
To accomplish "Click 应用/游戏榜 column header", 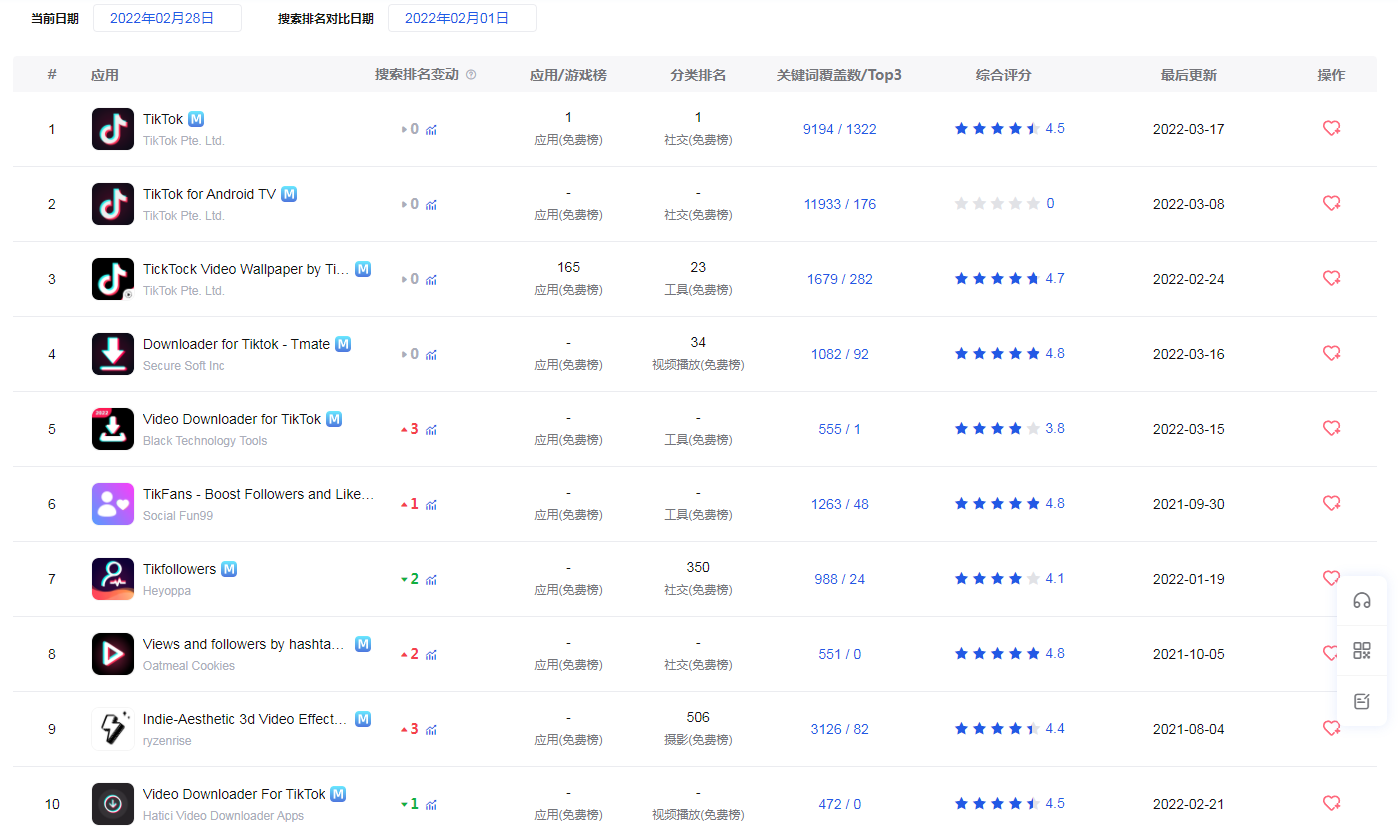I will pos(568,75).
